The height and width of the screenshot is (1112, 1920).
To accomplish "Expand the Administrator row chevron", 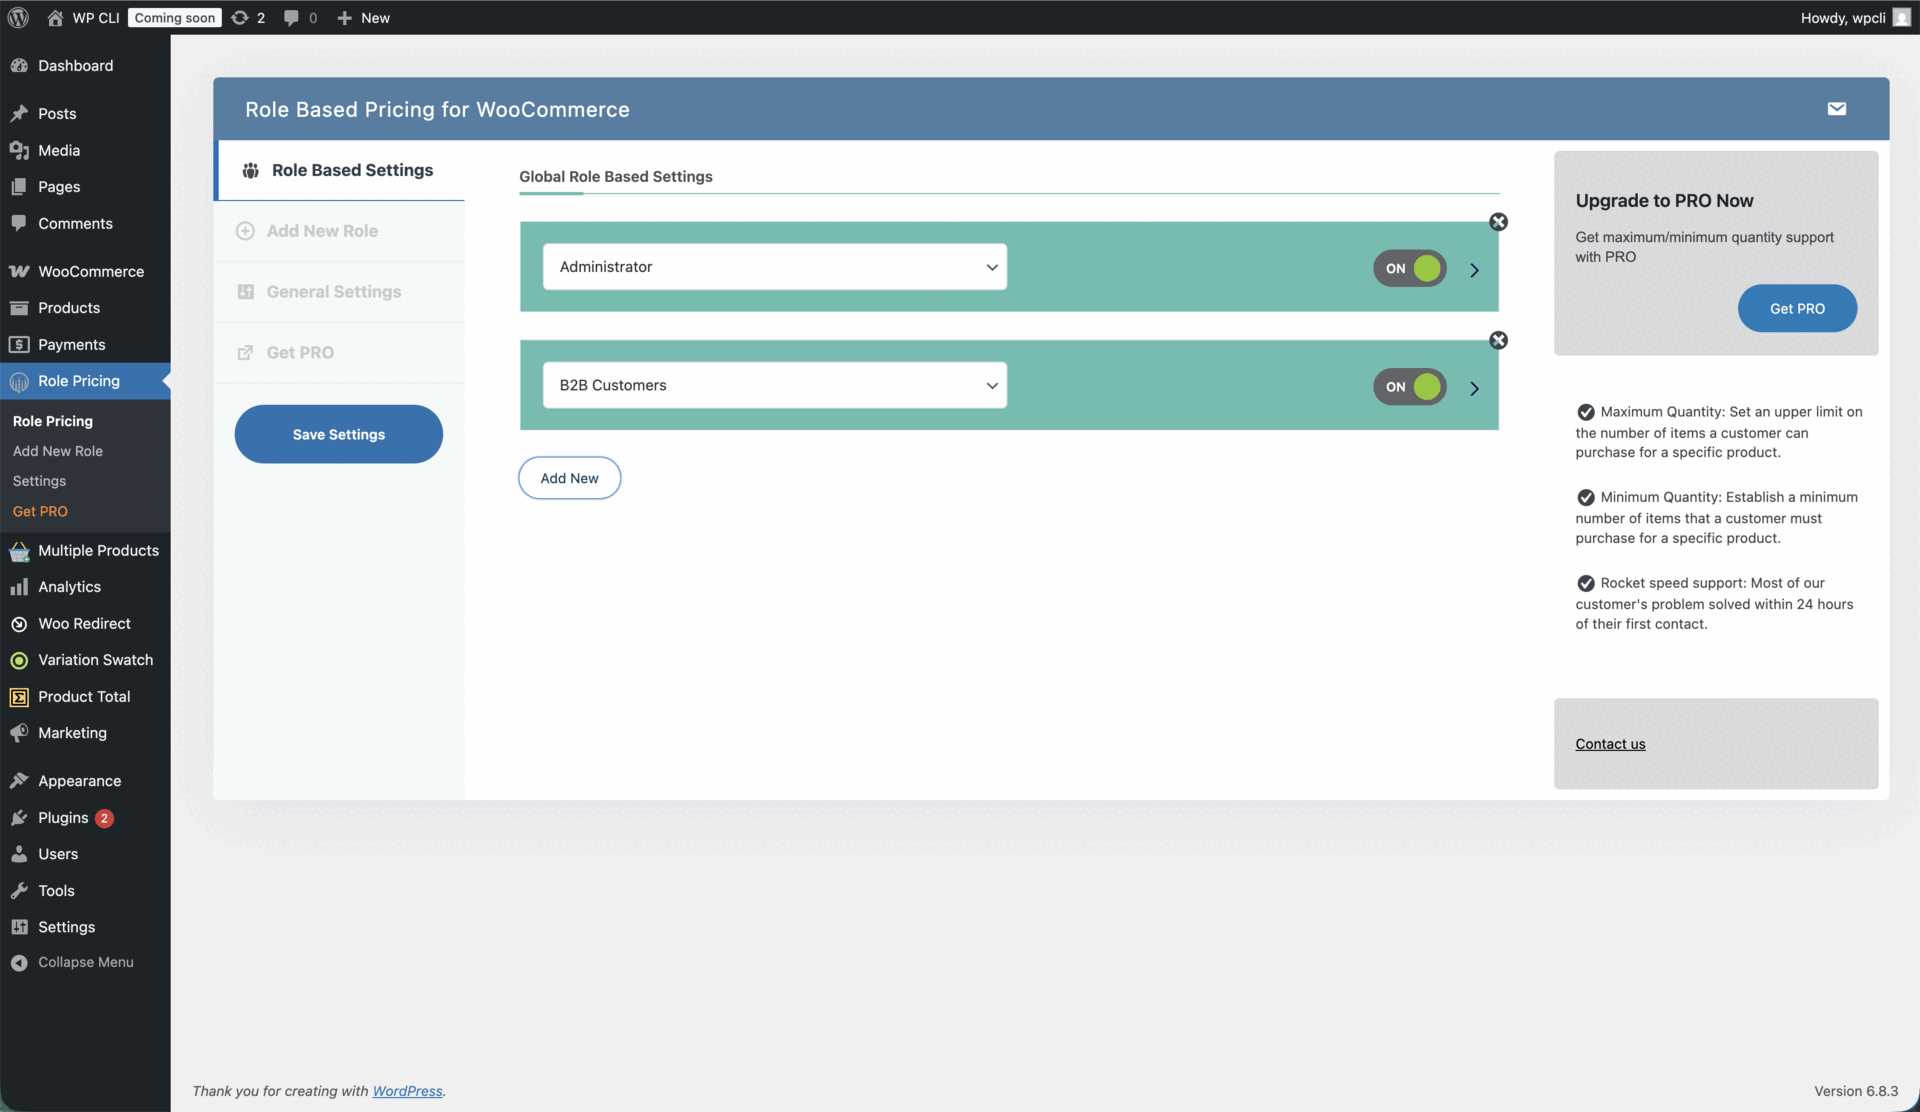I will tap(1474, 270).
